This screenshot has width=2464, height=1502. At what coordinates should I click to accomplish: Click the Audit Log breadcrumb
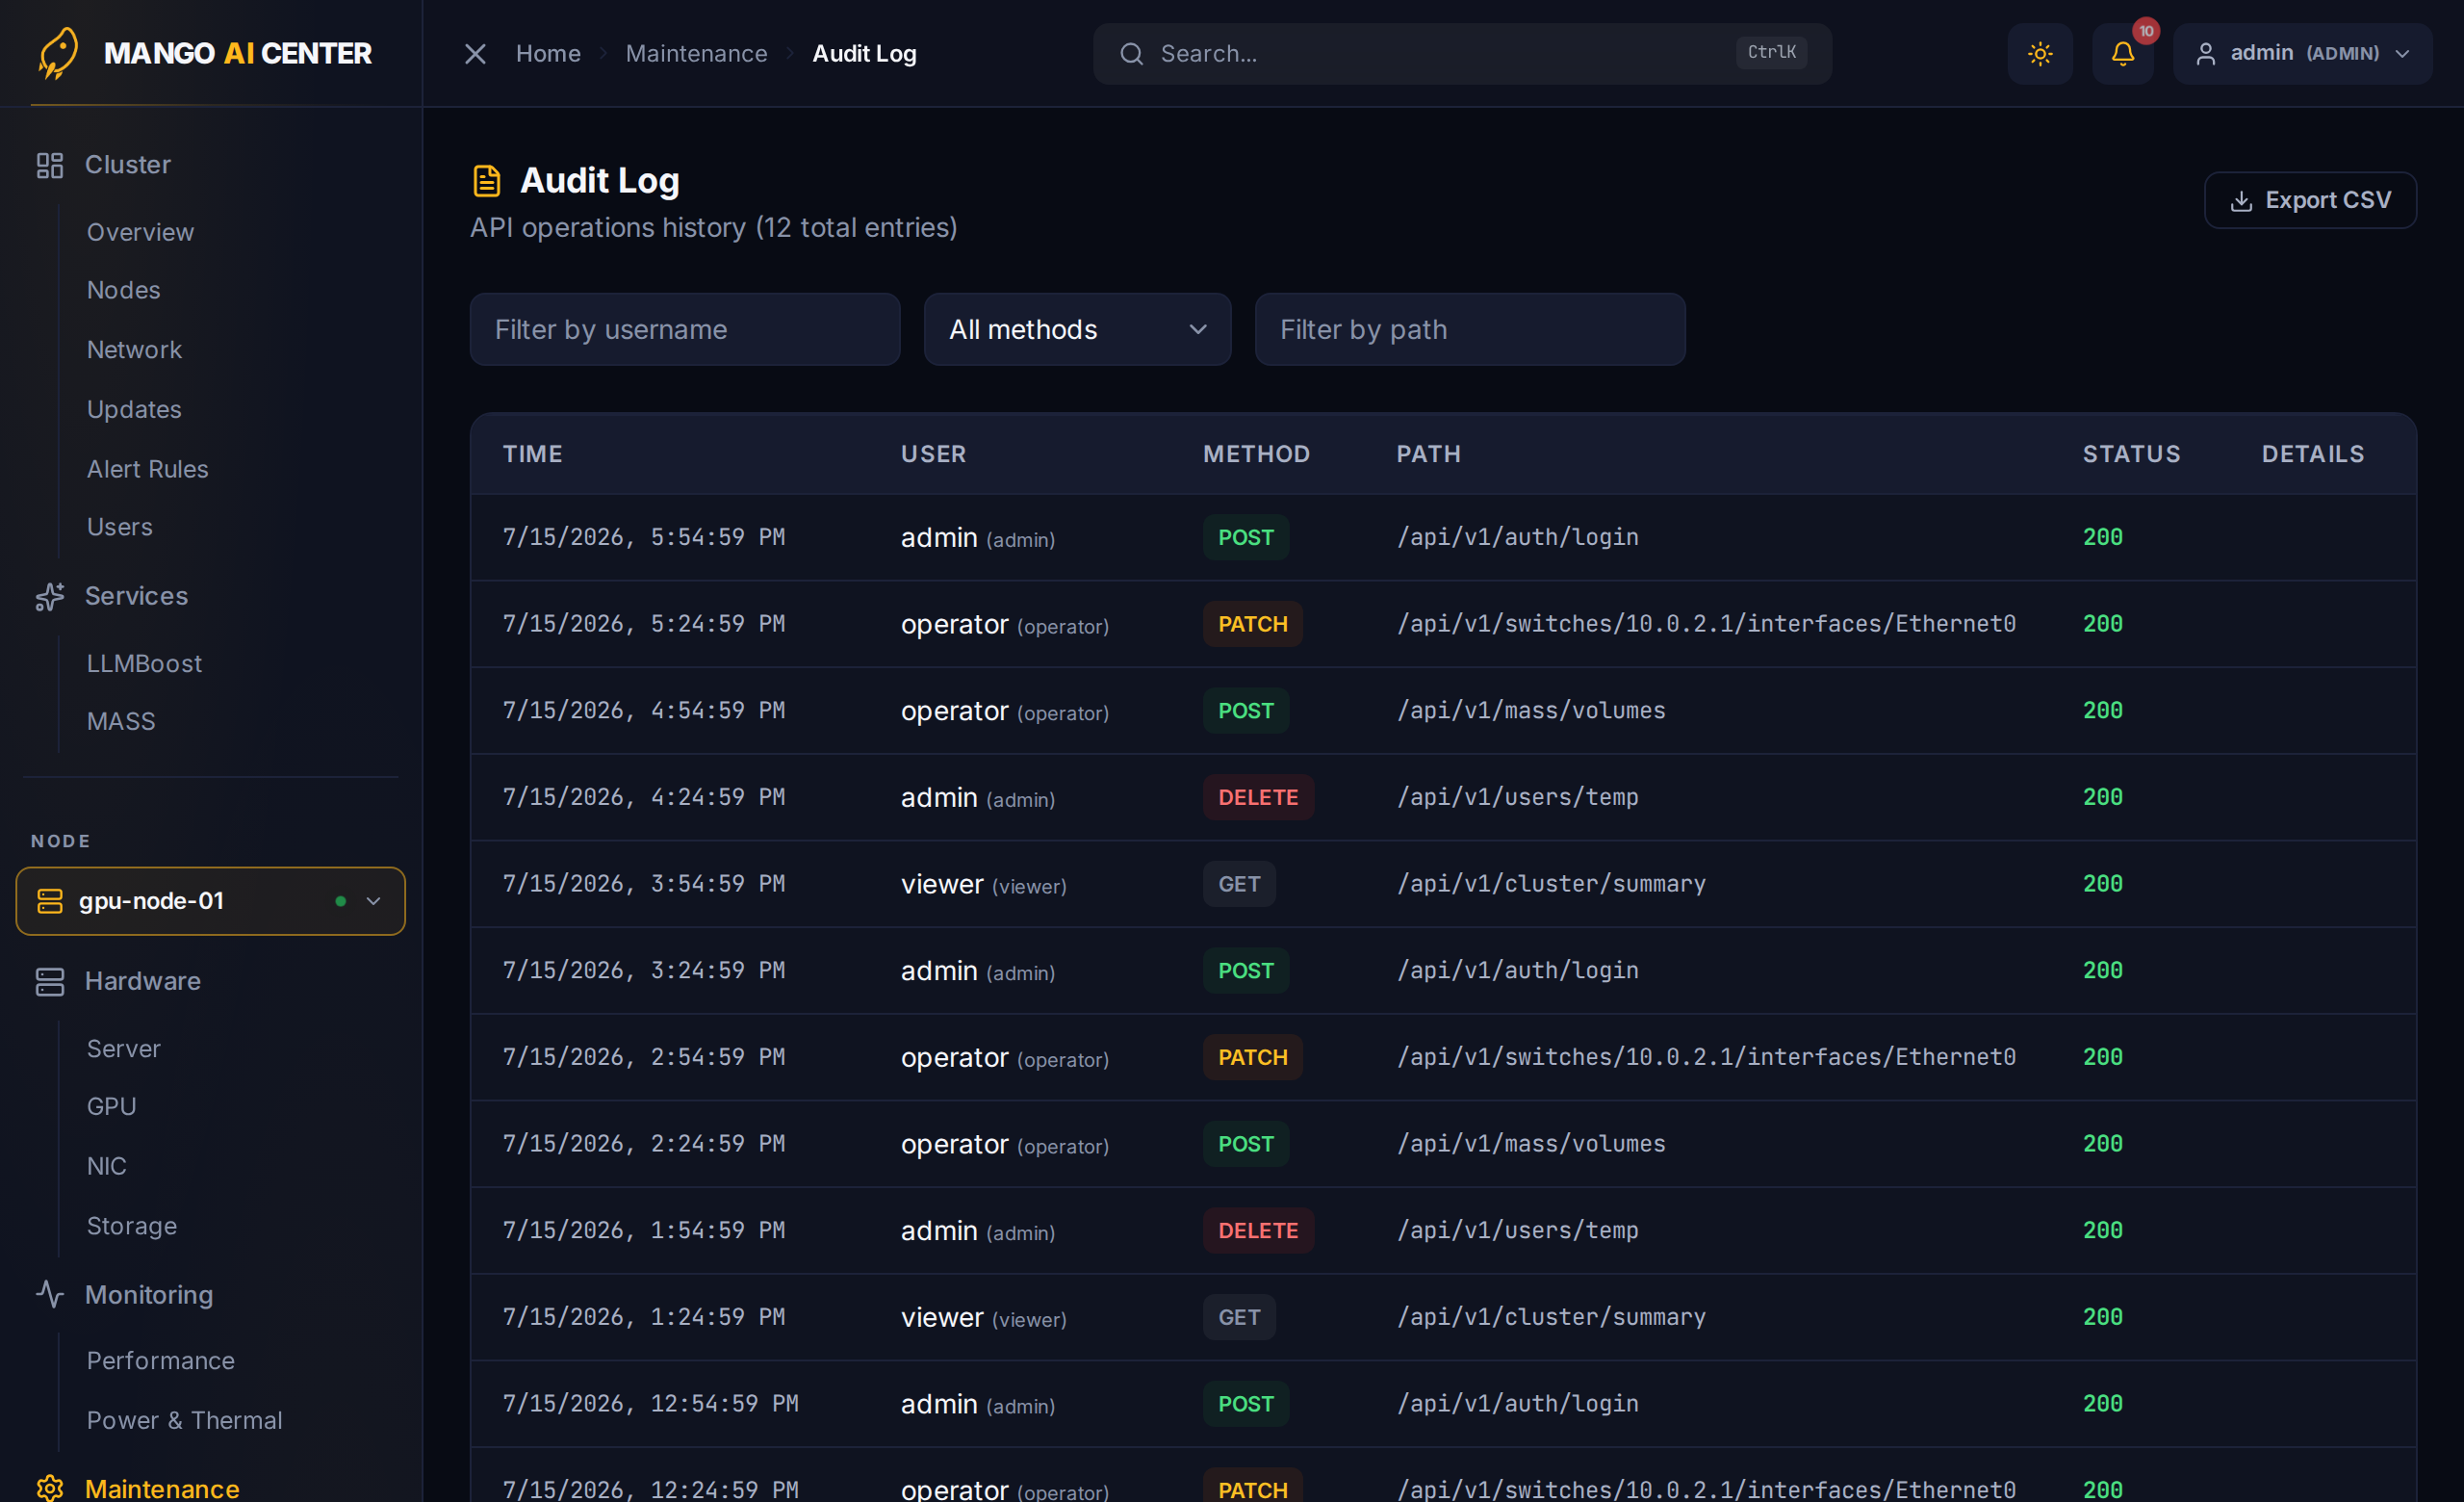click(x=864, y=54)
